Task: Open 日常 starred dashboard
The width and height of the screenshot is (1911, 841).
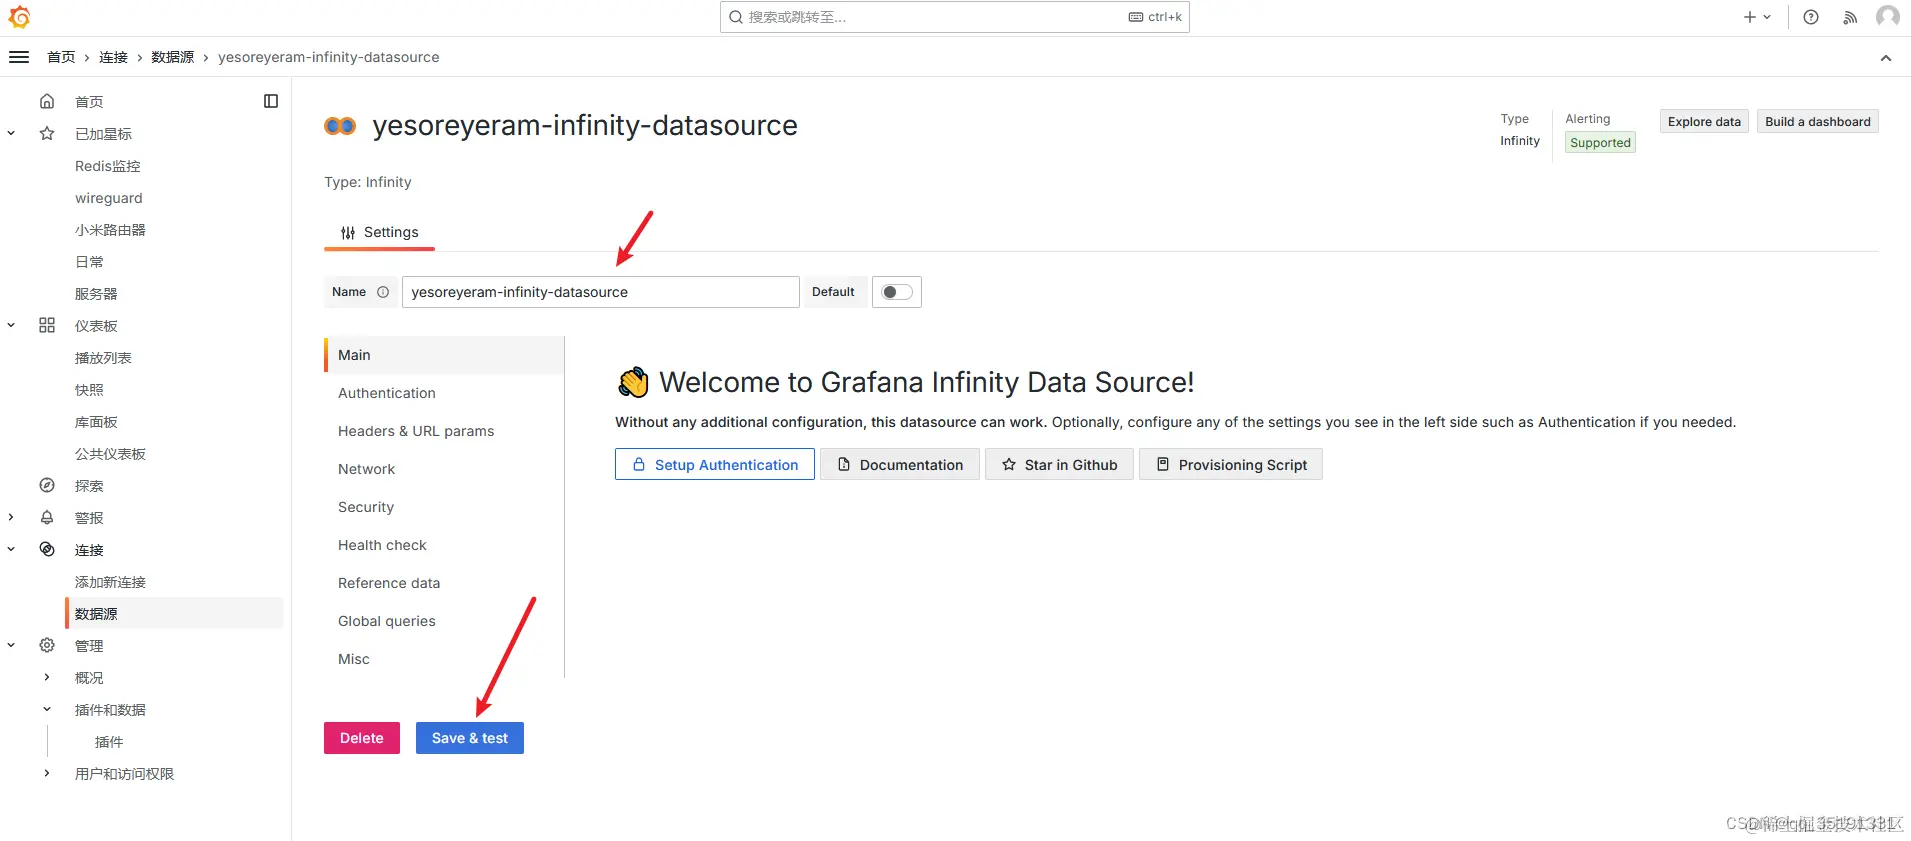Action: [89, 262]
